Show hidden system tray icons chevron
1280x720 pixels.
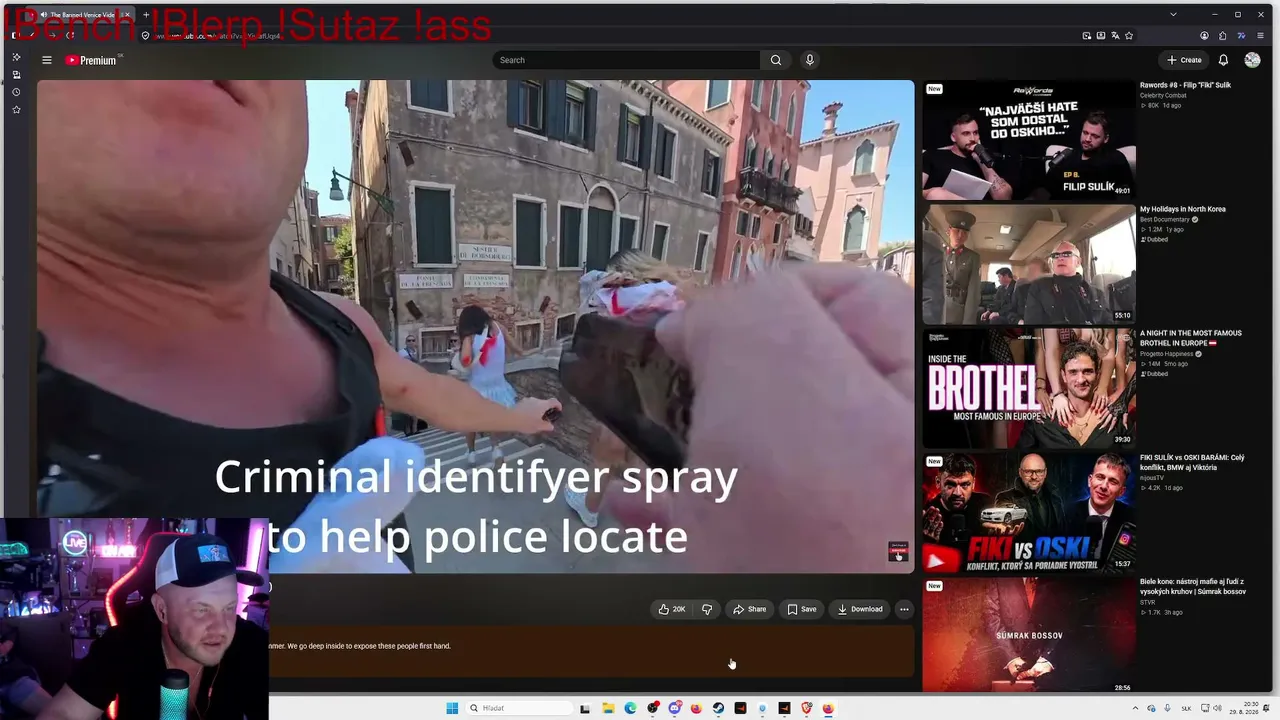click(1135, 708)
